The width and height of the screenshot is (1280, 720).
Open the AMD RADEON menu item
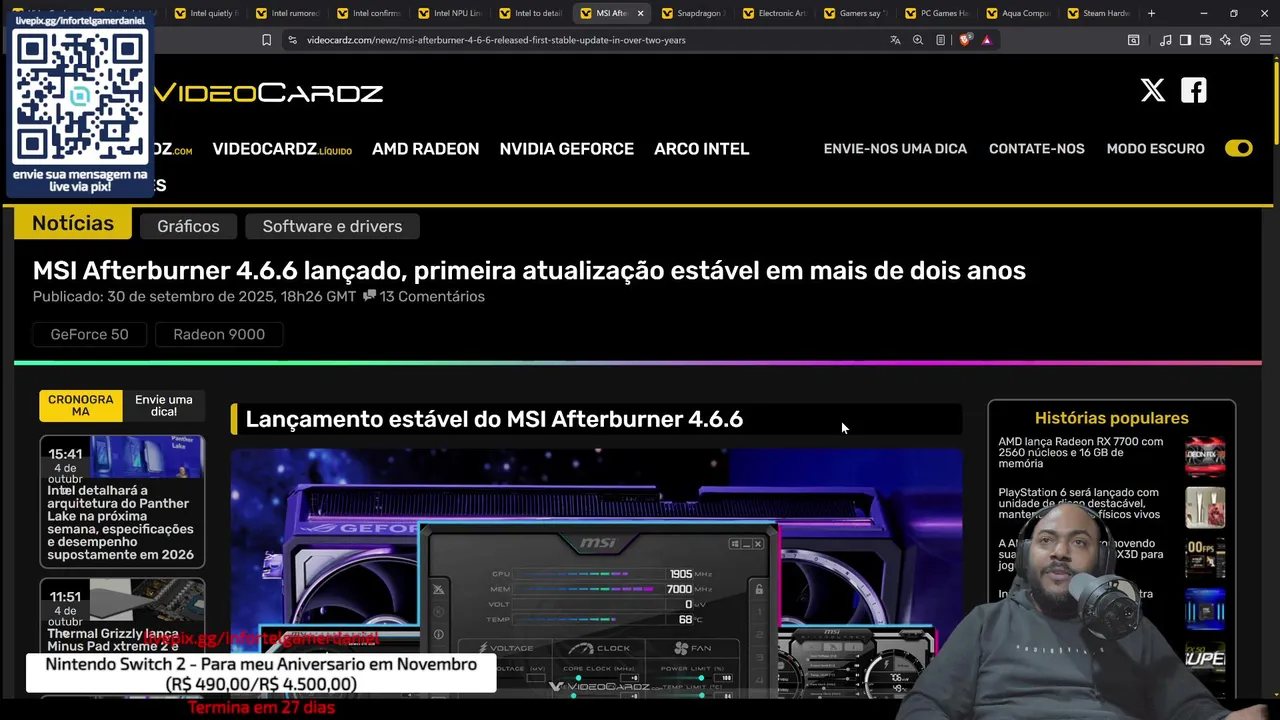click(425, 149)
